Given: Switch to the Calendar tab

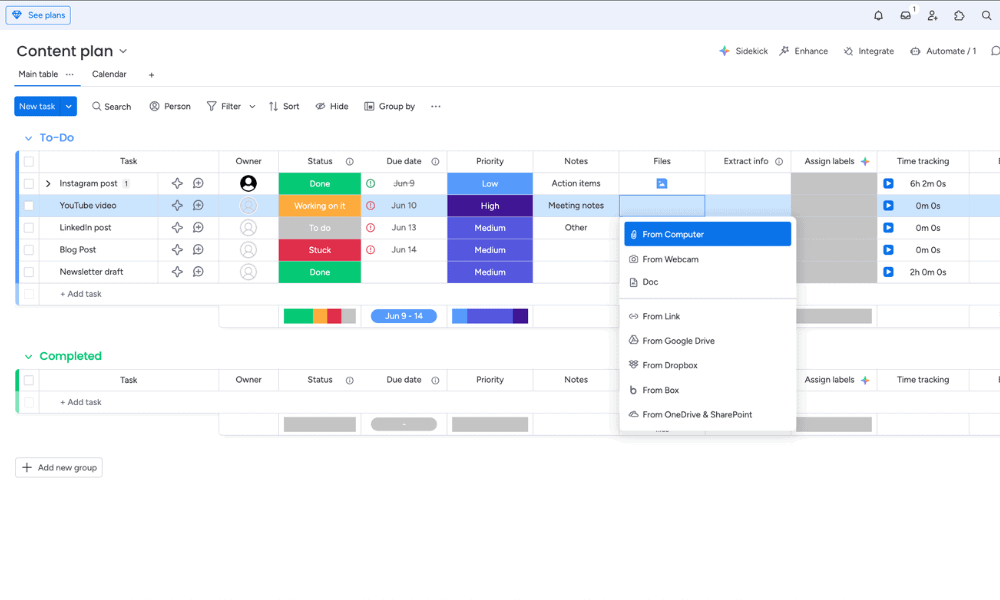Looking at the screenshot, I should tap(109, 74).
